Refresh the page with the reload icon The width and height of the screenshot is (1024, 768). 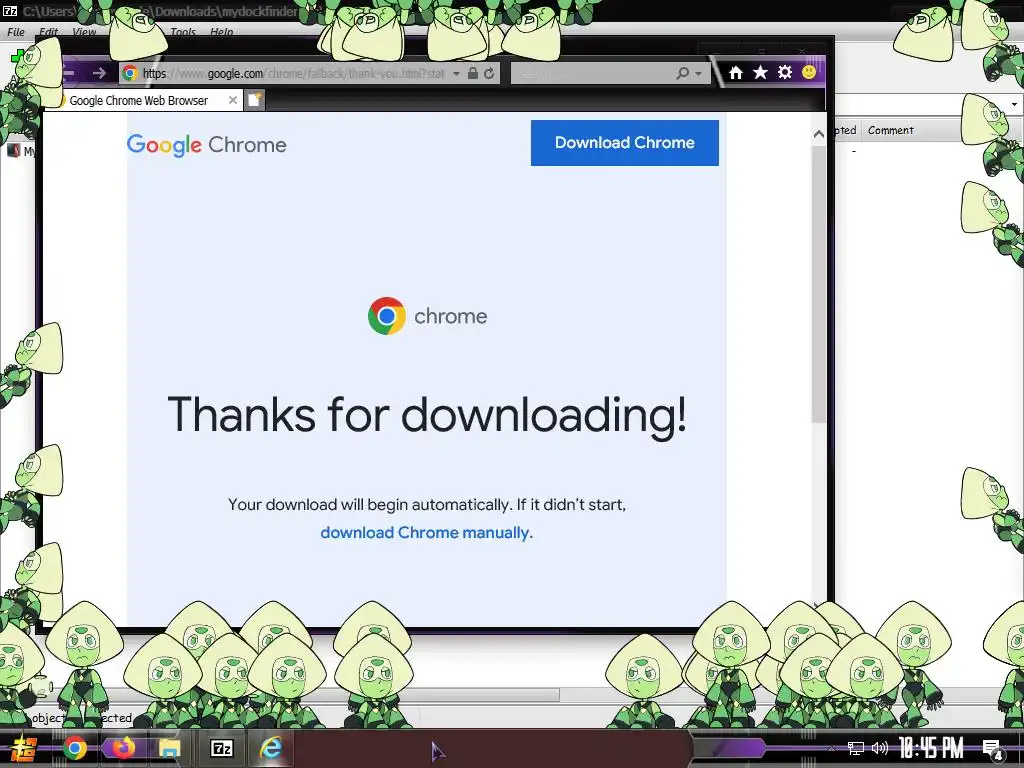coord(489,73)
